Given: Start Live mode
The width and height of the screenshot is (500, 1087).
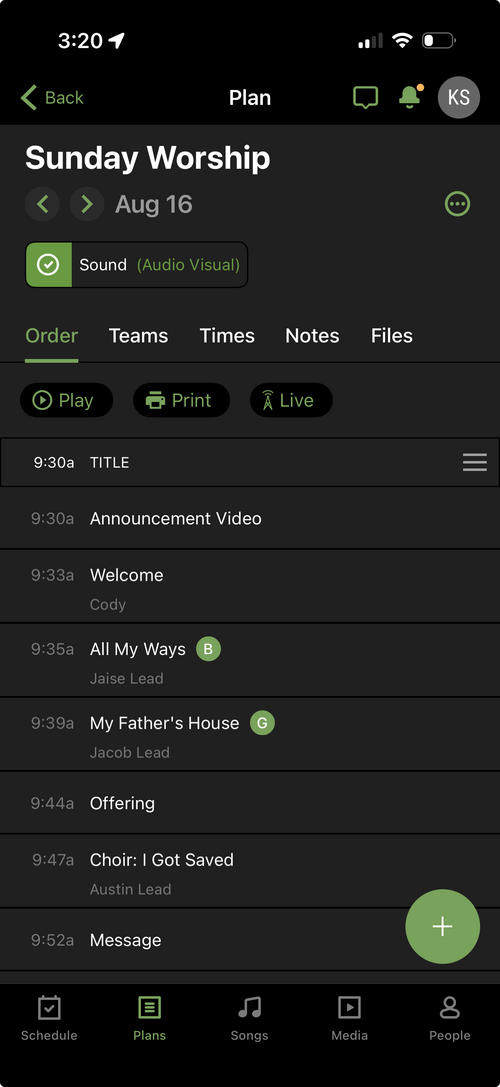Looking at the screenshot, I should pyautogui.click(x=291, y=400).
